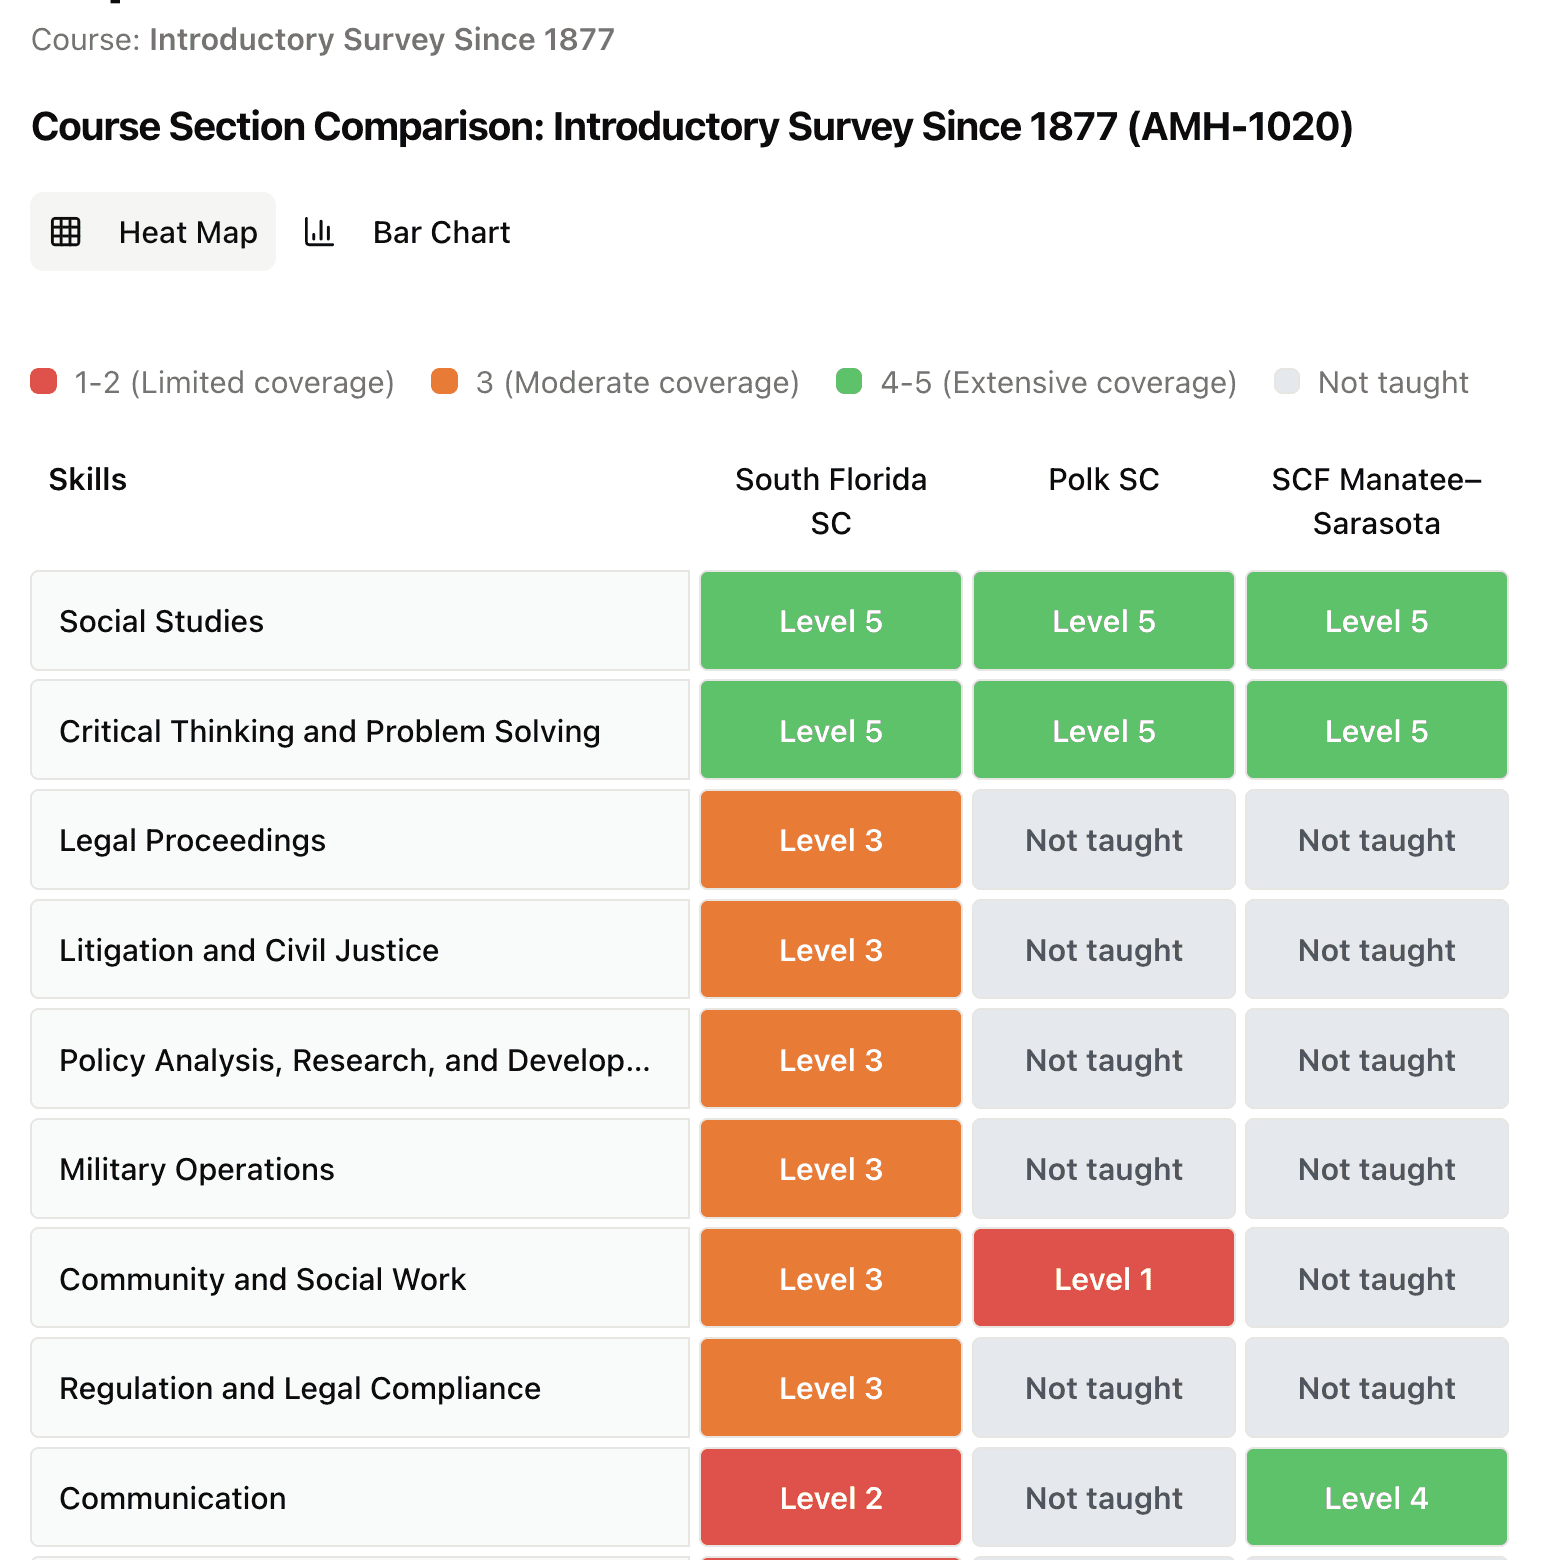
Task: Click the Polk SC column header
Action: [1103, 480]
